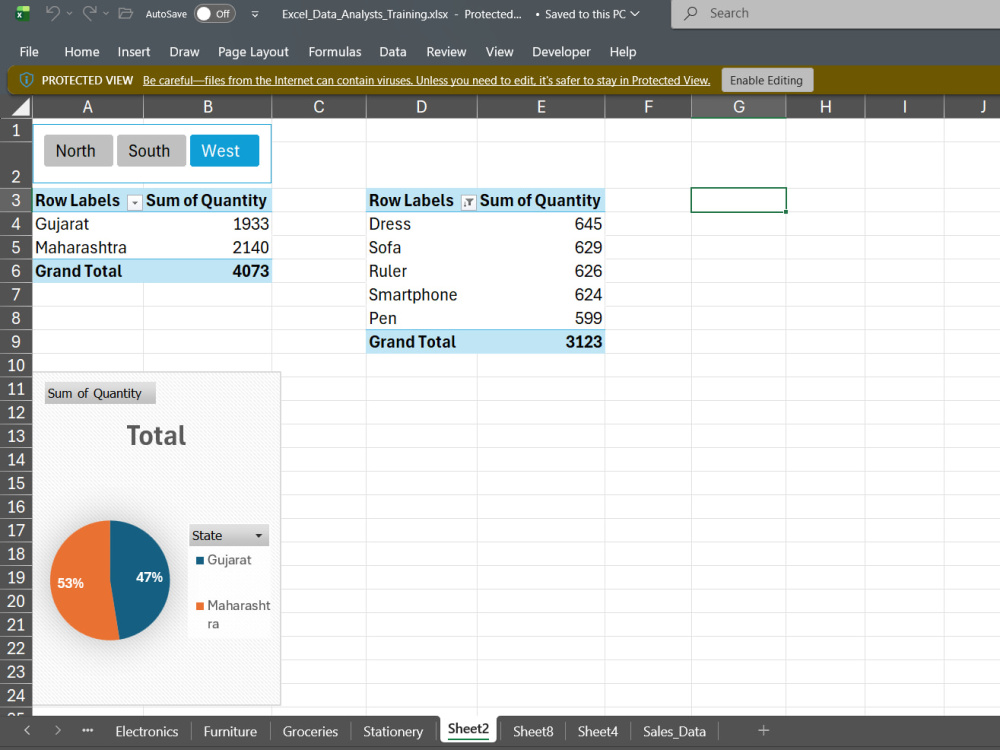Select the South slicer button
The width and height of the screenshot is (1000, 750).
[151, 151]
